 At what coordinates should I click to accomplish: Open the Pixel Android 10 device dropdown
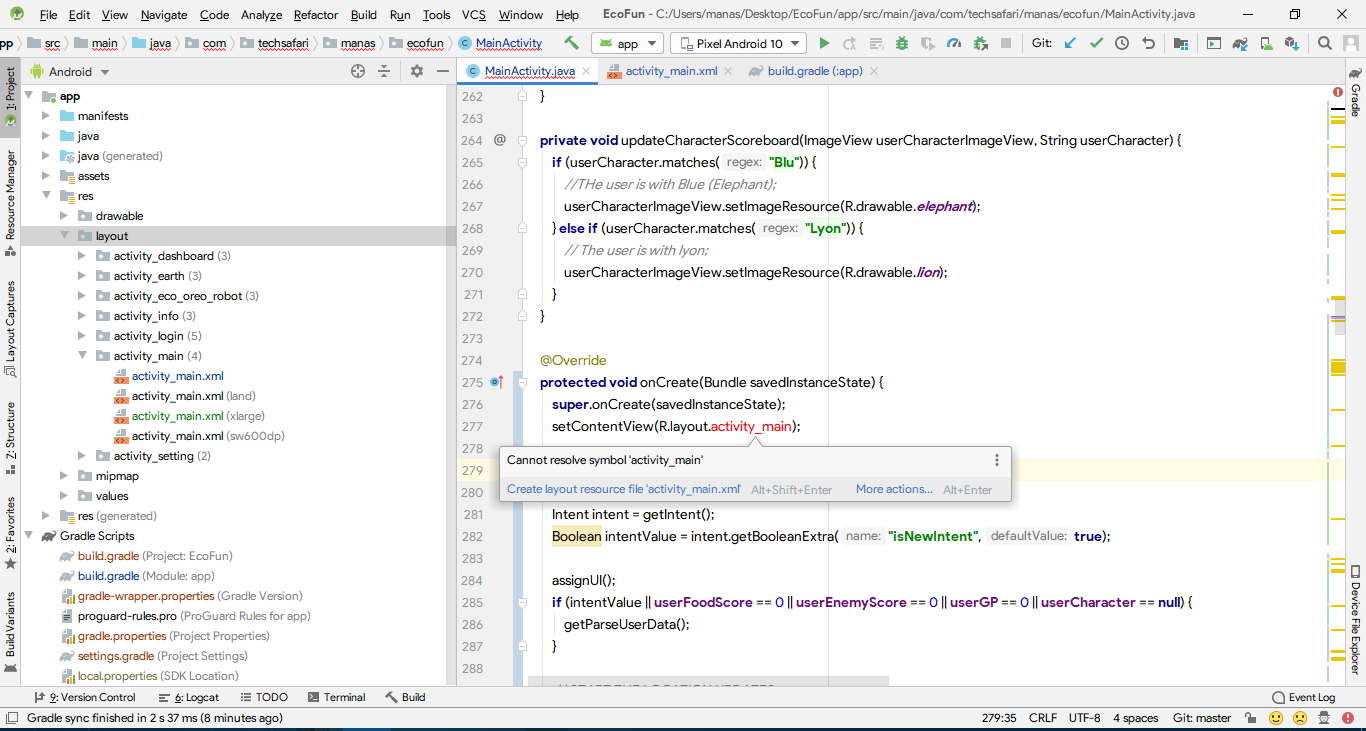click(738, 43)
